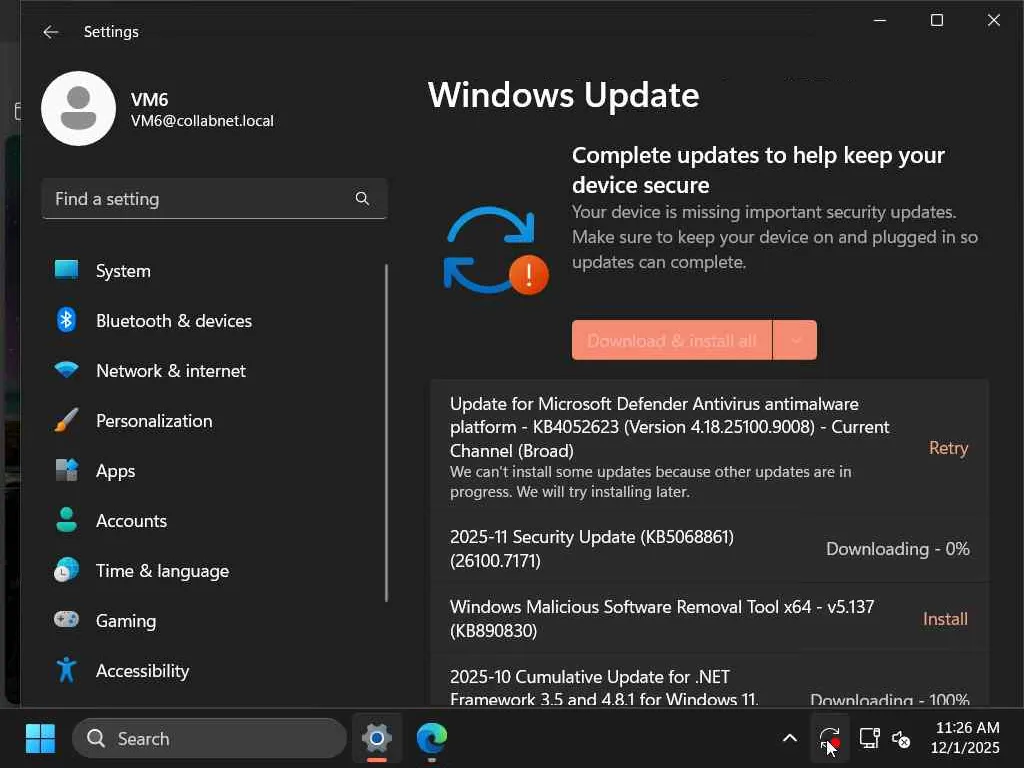
Task: Minimize the Settings window
Action: (880, 20)
